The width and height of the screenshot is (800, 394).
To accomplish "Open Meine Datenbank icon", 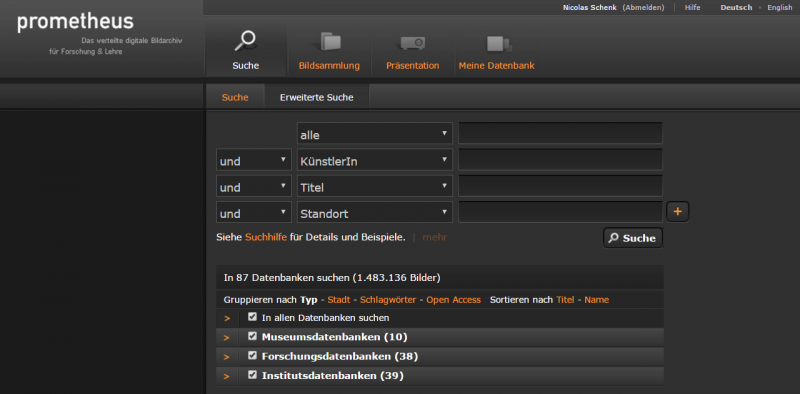I will (499, 43).
